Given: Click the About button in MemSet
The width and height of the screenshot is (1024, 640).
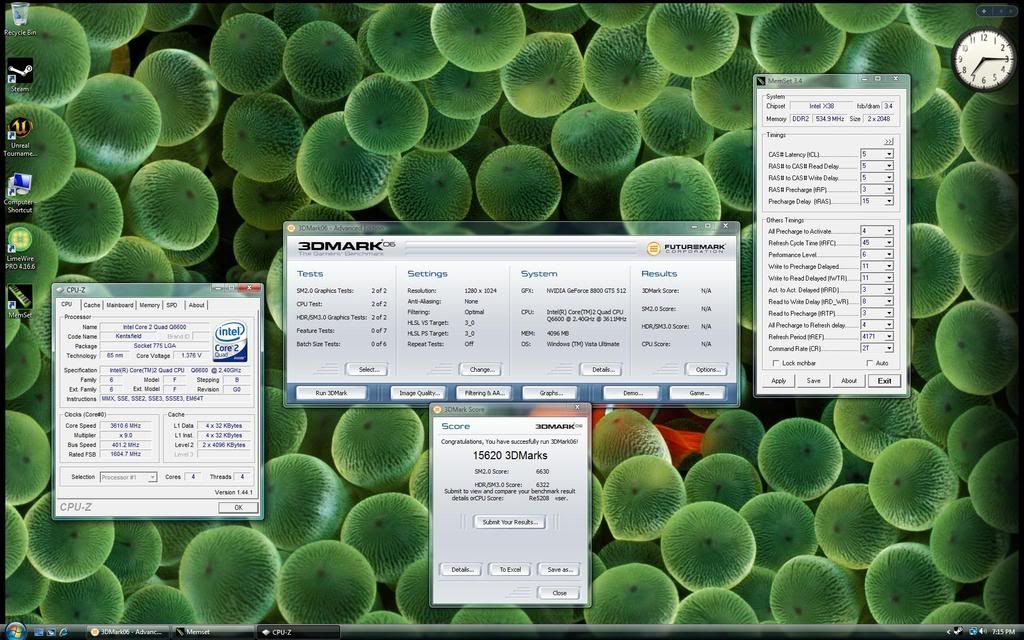Looking at the screenshot, I should [848, 381].
